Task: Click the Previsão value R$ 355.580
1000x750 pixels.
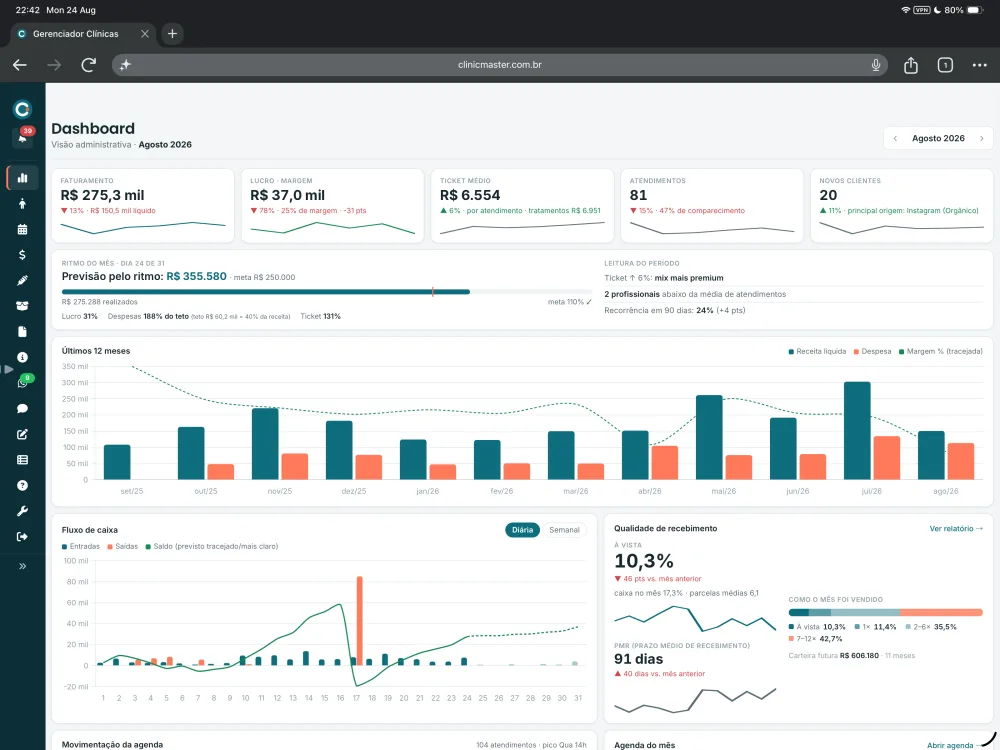Action: click(x=196, y=276)
